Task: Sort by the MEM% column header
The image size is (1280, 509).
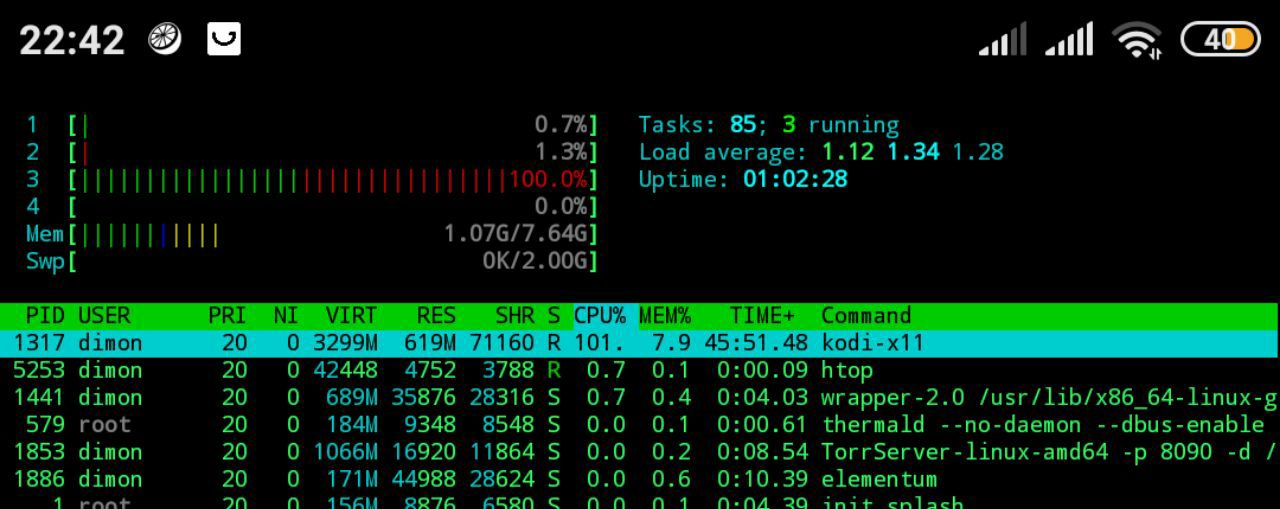Action: 665,316
